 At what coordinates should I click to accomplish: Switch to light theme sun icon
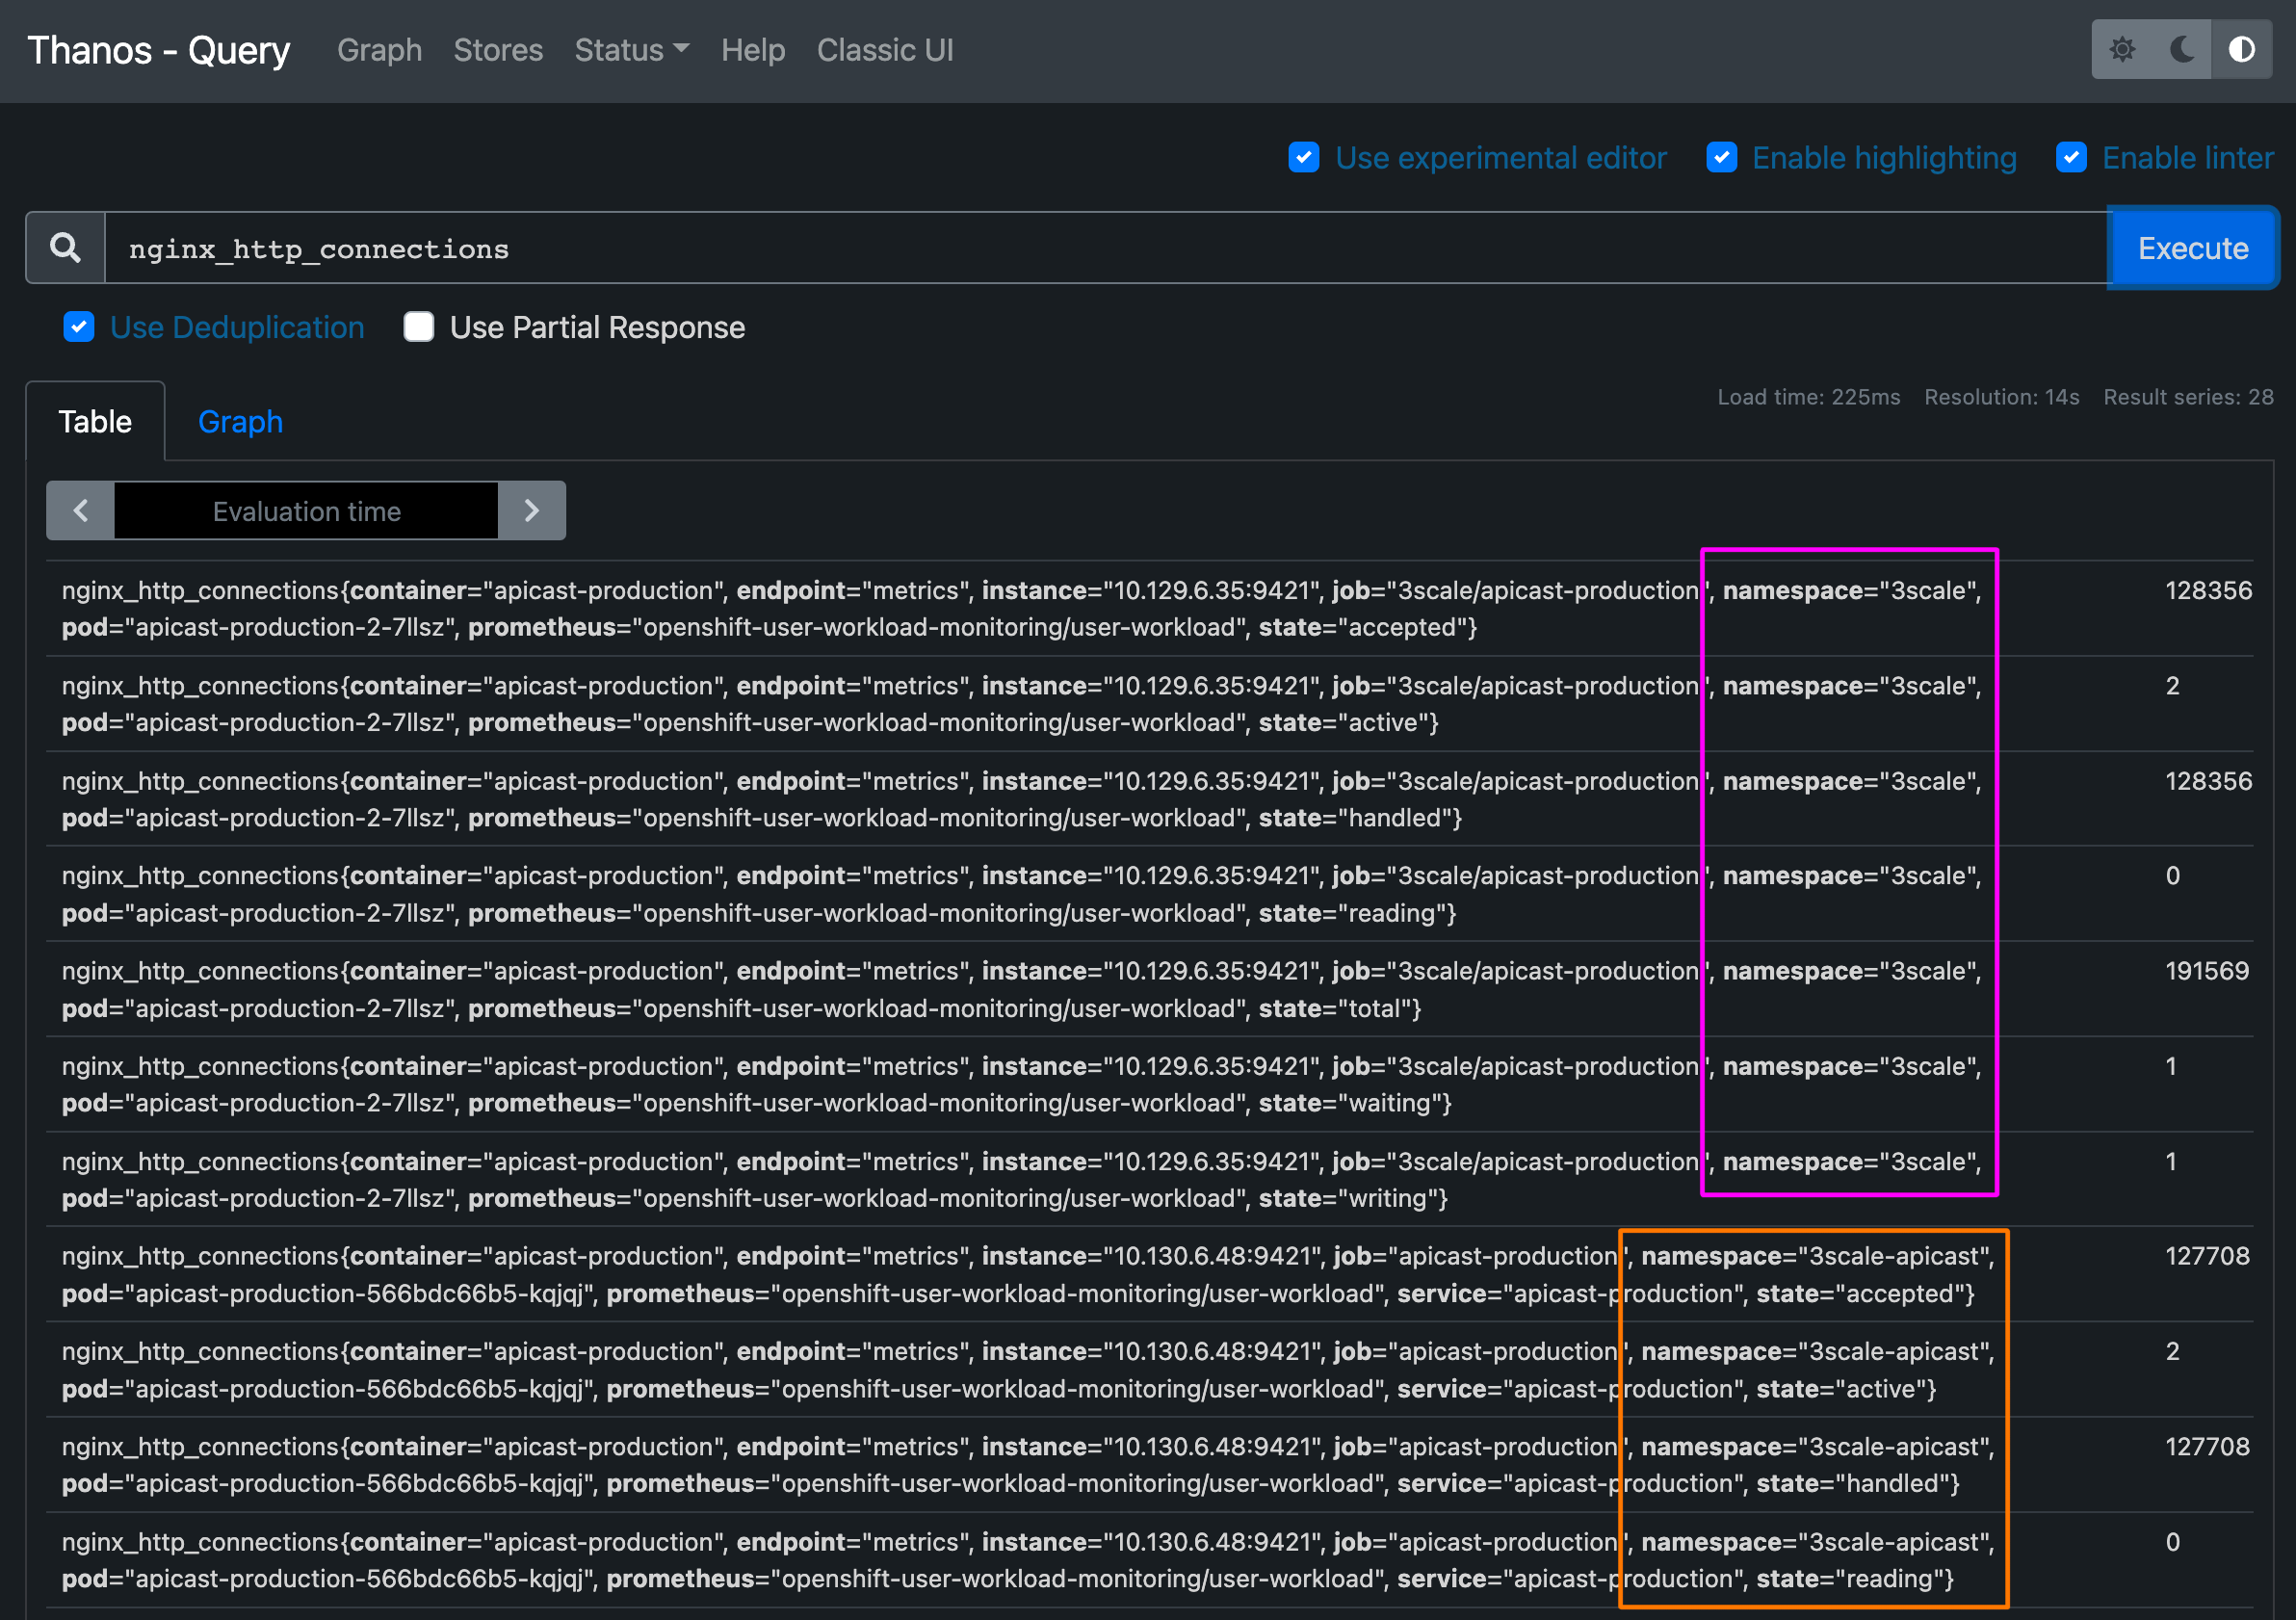[x=2122, y=49]
